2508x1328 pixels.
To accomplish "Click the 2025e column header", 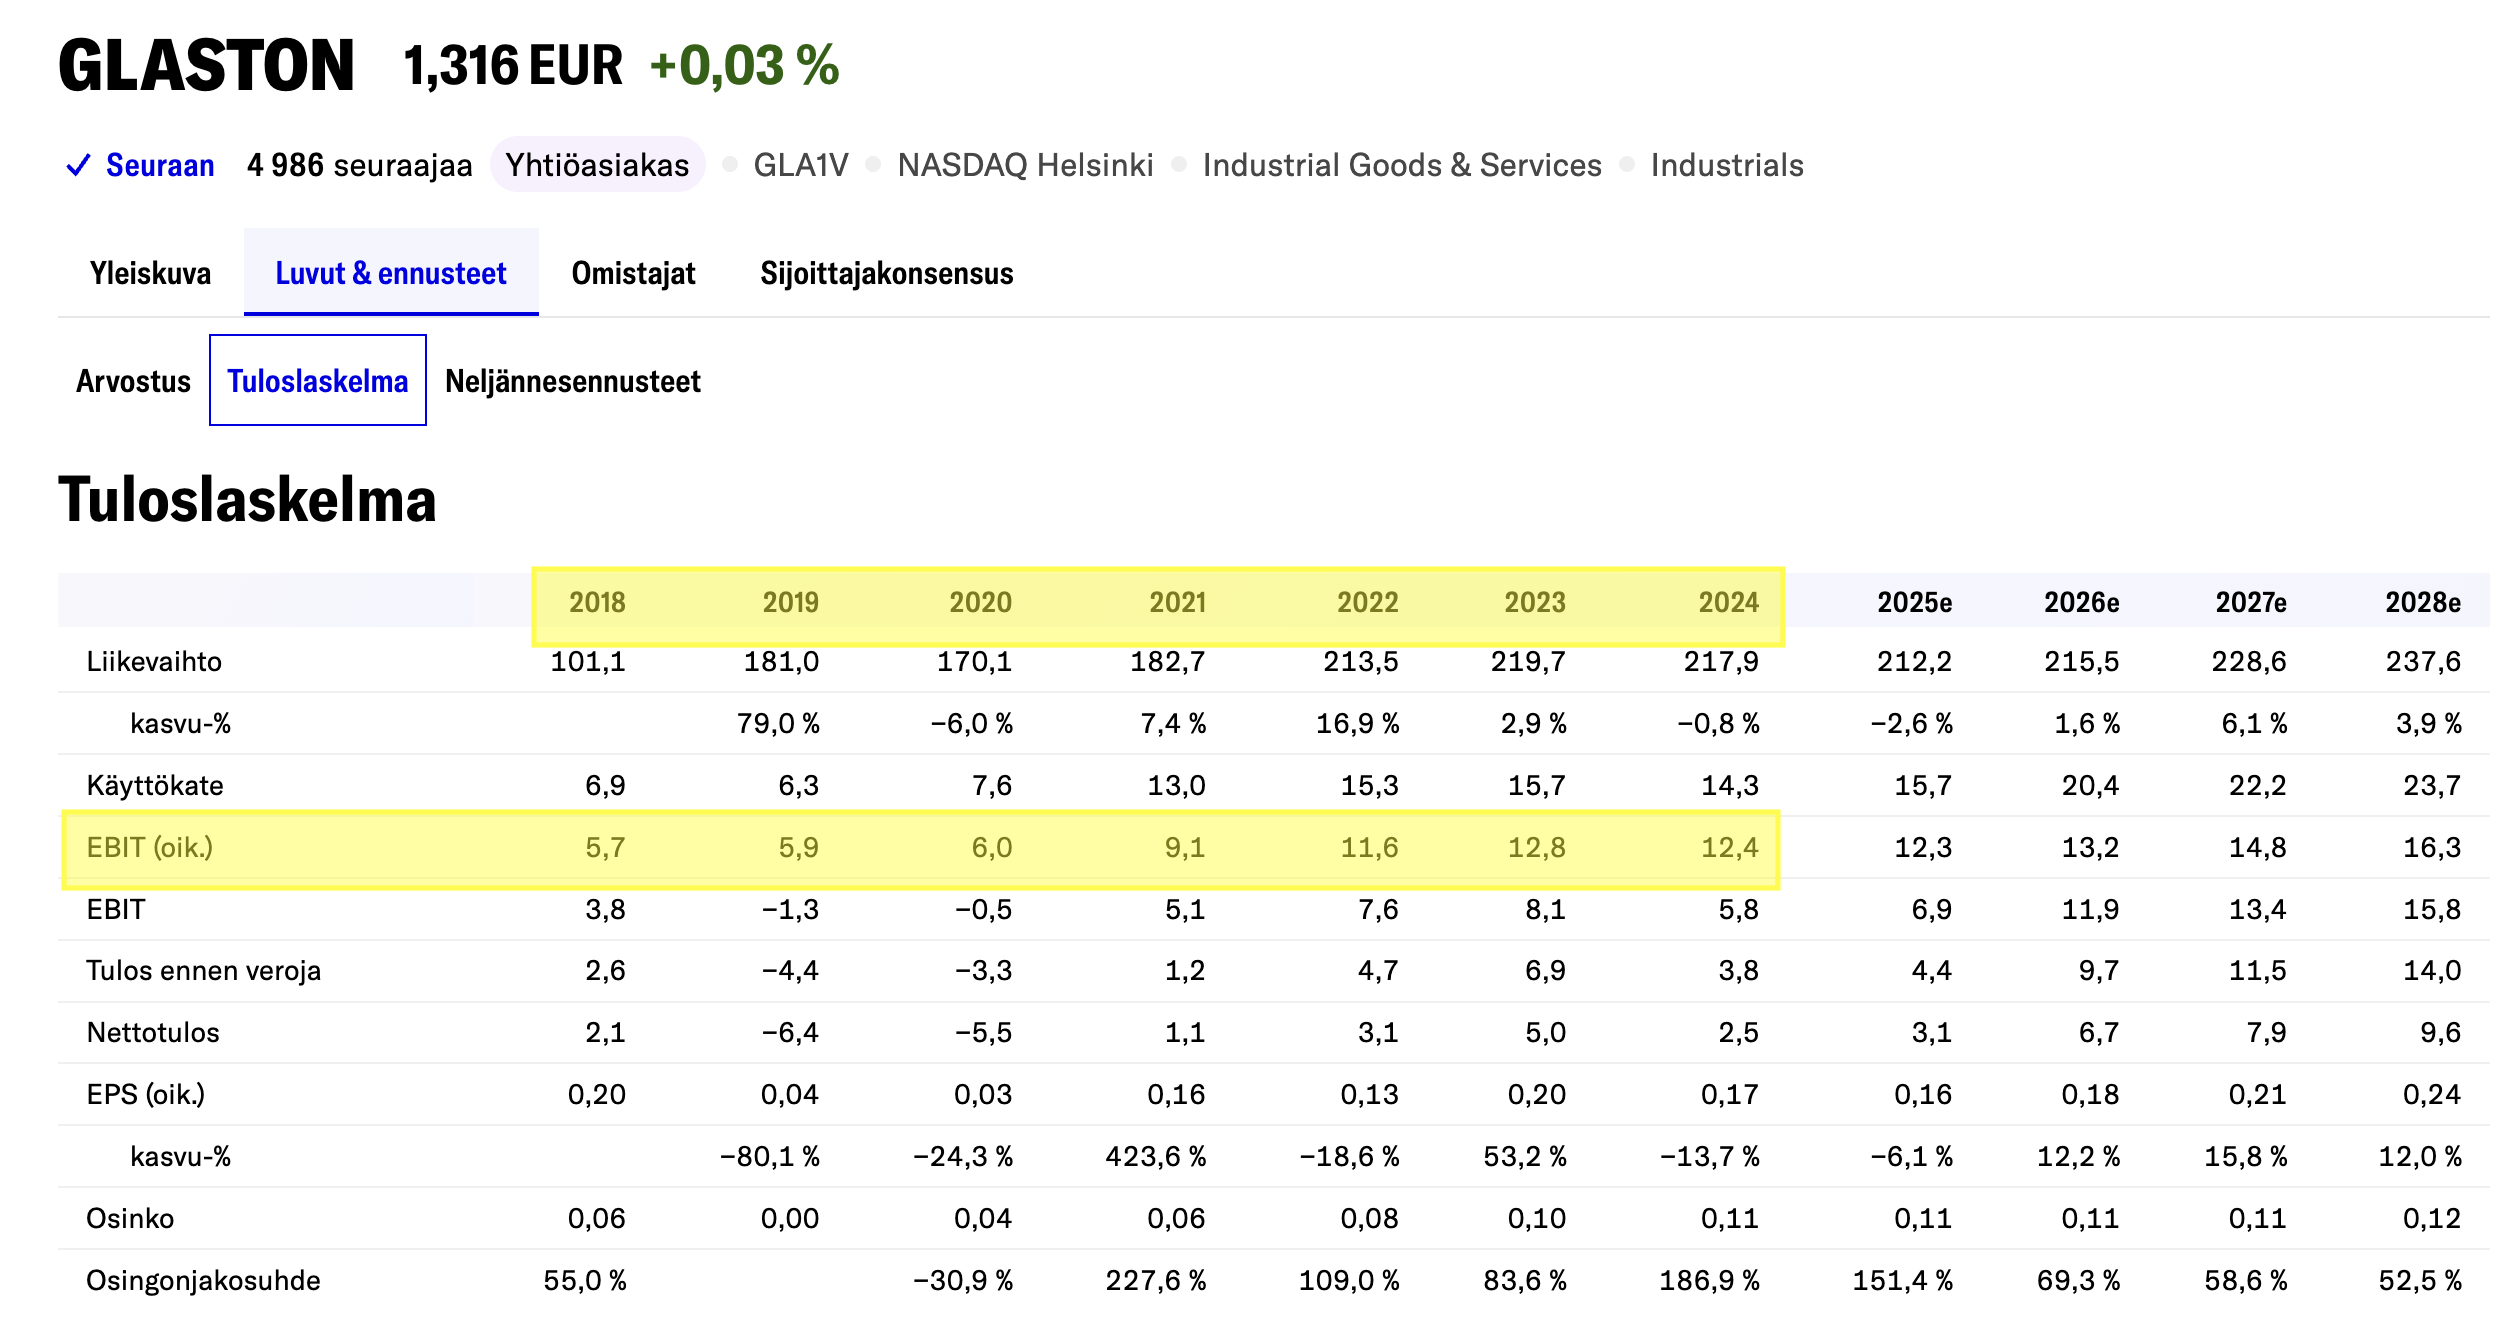I will pyautogui.click(x=1913, y=602).
